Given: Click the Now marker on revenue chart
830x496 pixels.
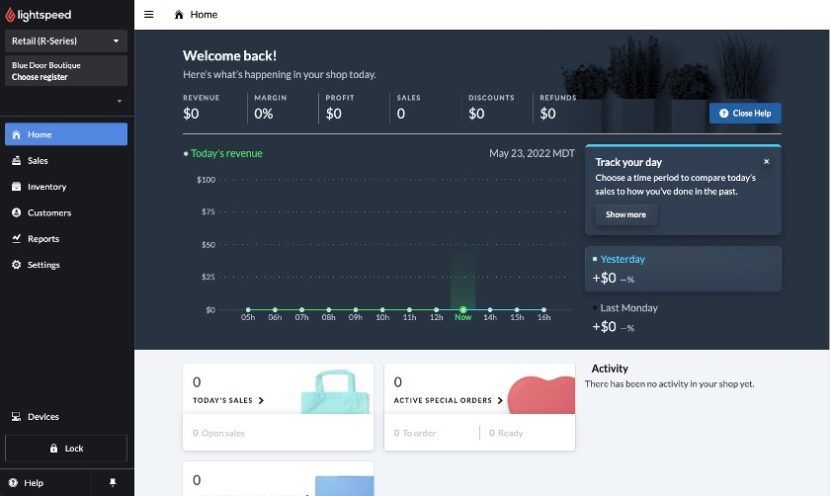Looking at the screenshot, I should pos(463,312).
